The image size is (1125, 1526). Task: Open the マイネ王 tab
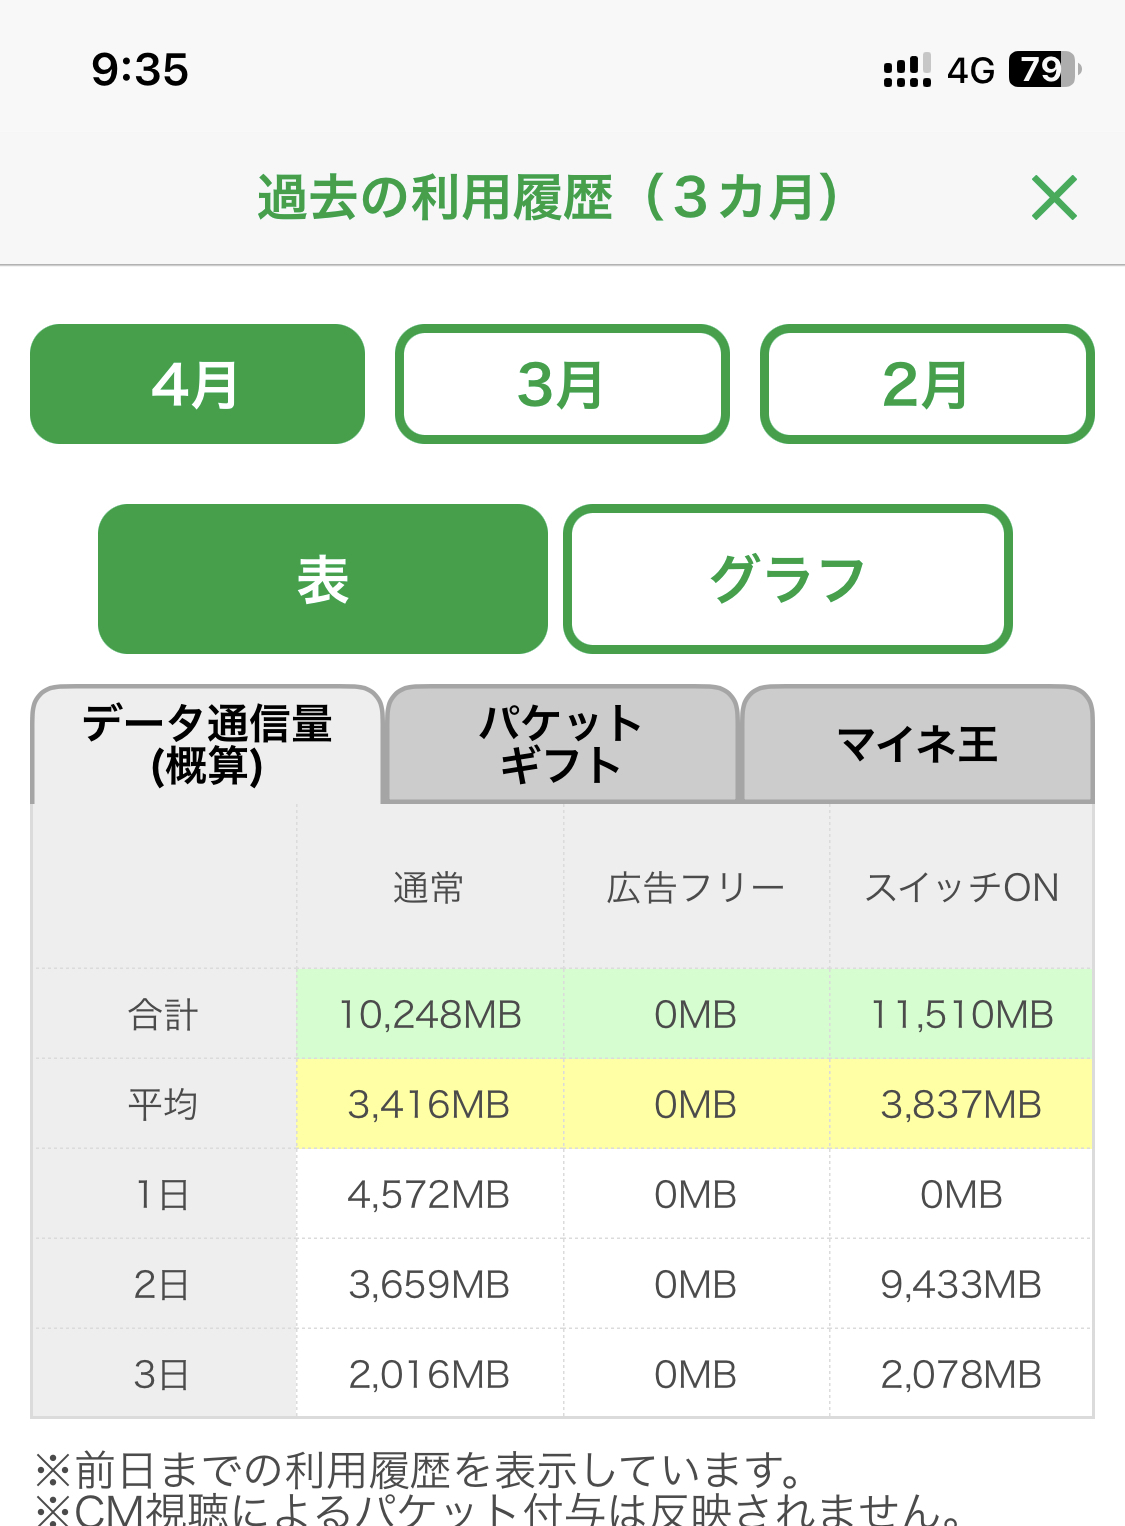pos(917,744)
